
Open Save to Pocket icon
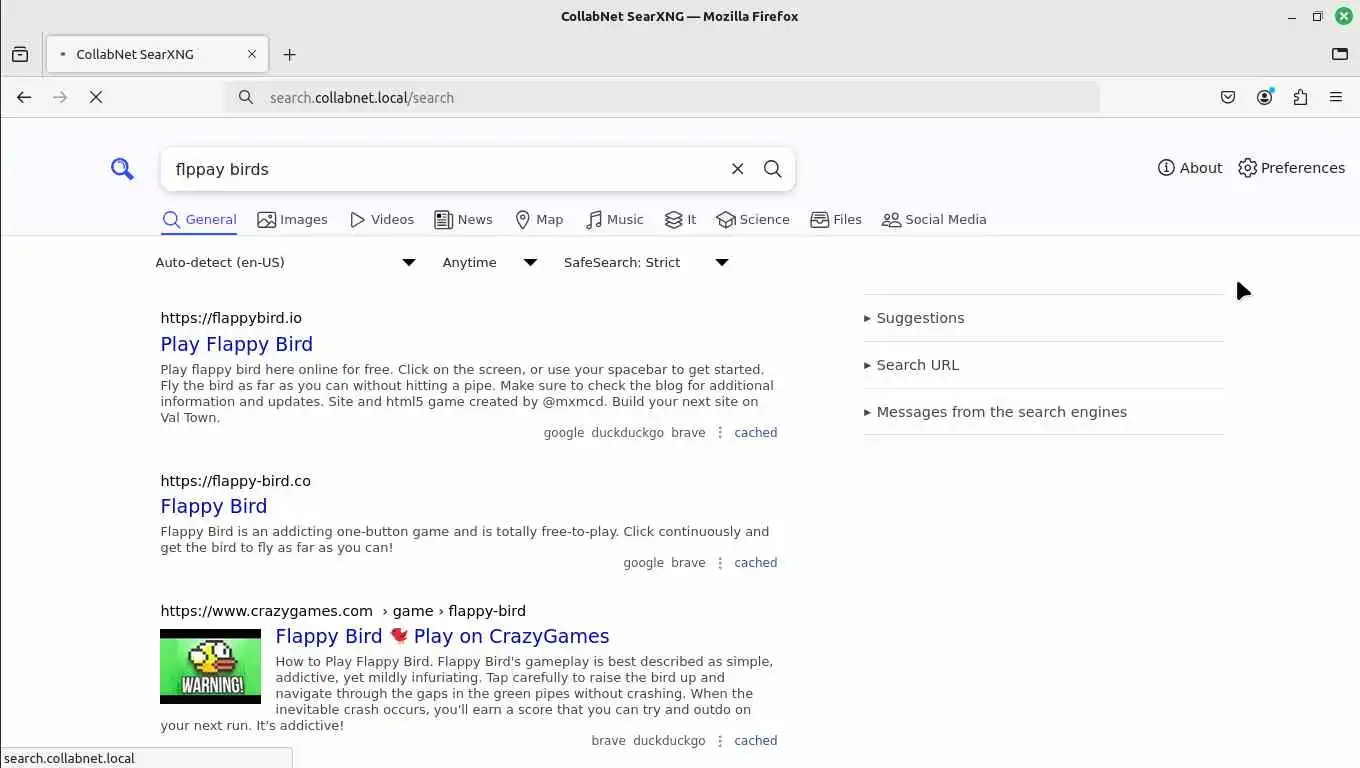pyautogui.click(x=1228, y=97)
